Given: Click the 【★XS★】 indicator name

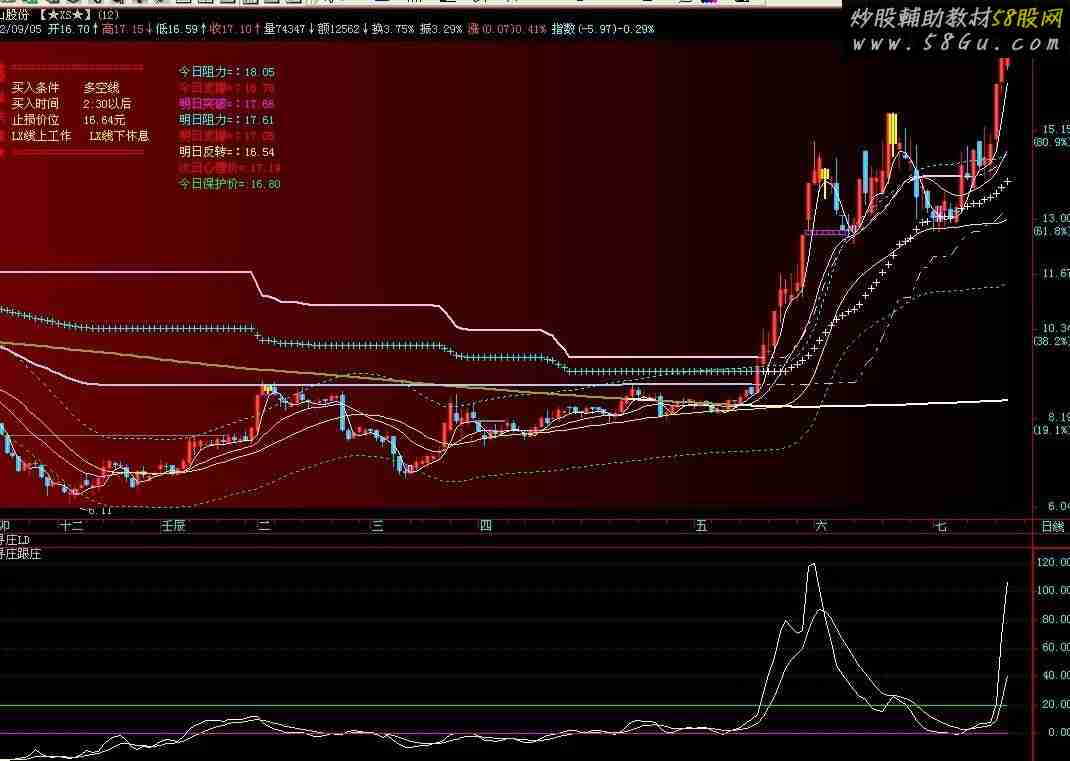Looking at the screenshot, I should [x=67, y=14].
